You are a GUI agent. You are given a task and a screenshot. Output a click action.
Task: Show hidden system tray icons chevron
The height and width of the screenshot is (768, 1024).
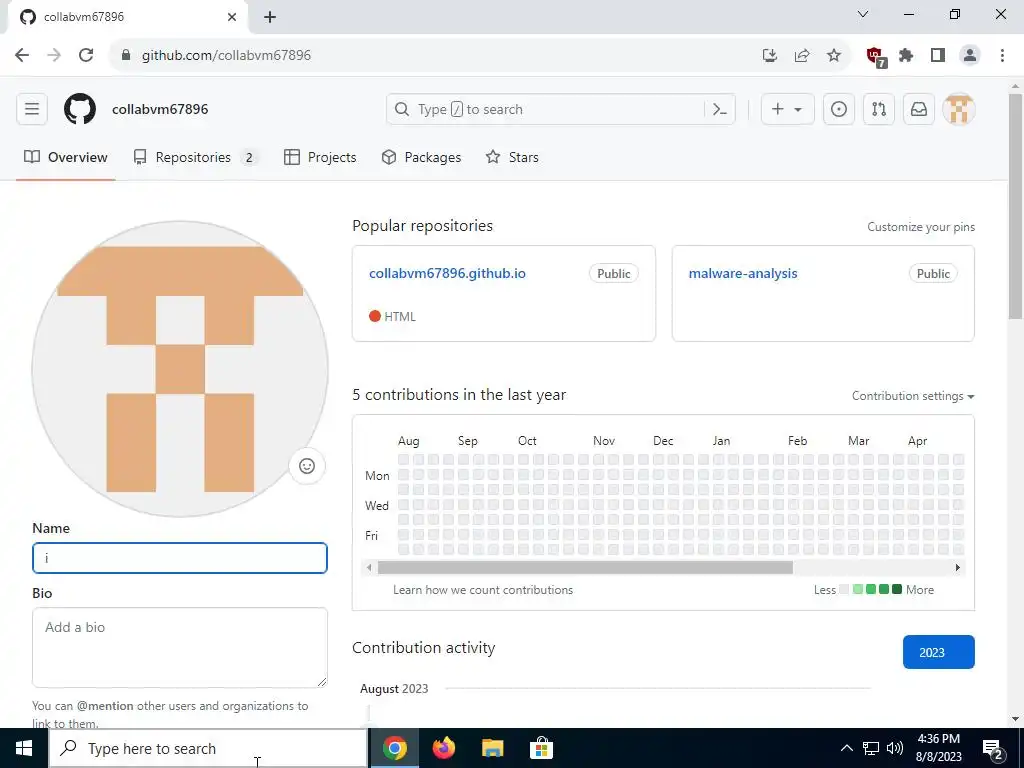846,748
